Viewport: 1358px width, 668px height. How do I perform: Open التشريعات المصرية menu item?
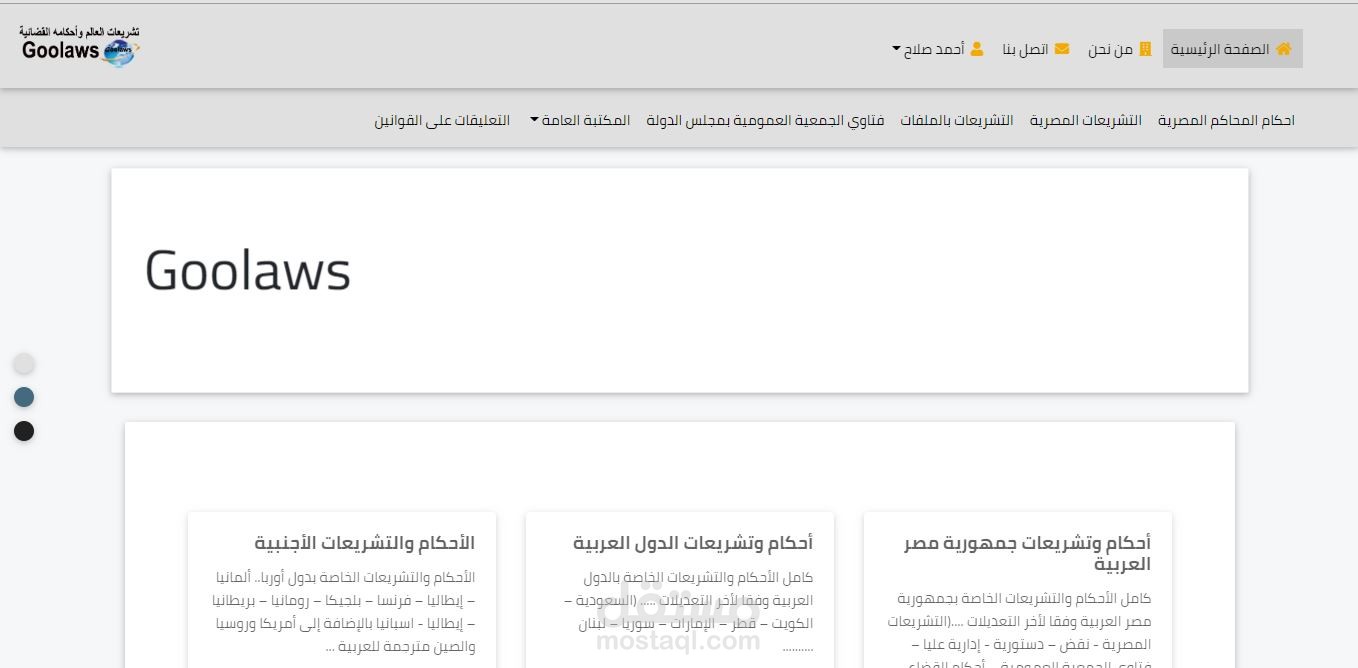(1086, 121)
